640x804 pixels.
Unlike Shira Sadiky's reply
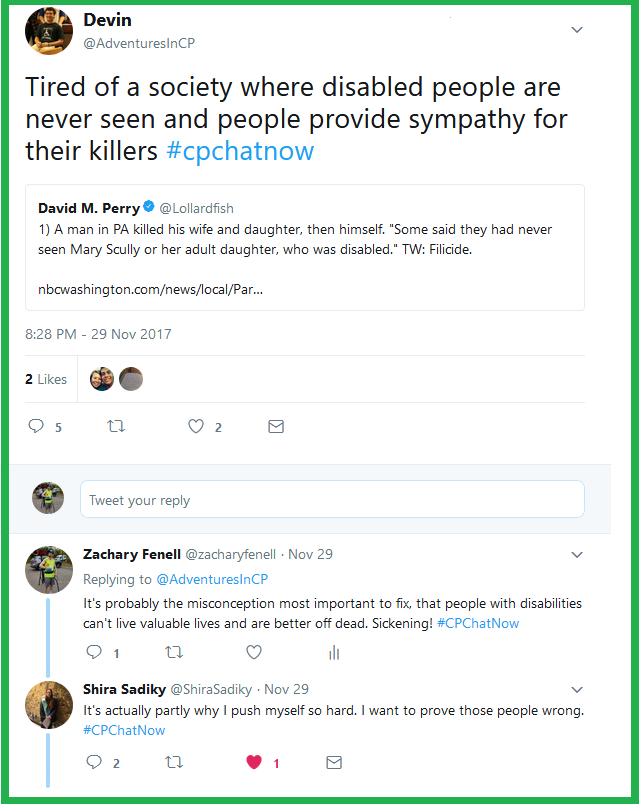(x=254, y=762)
